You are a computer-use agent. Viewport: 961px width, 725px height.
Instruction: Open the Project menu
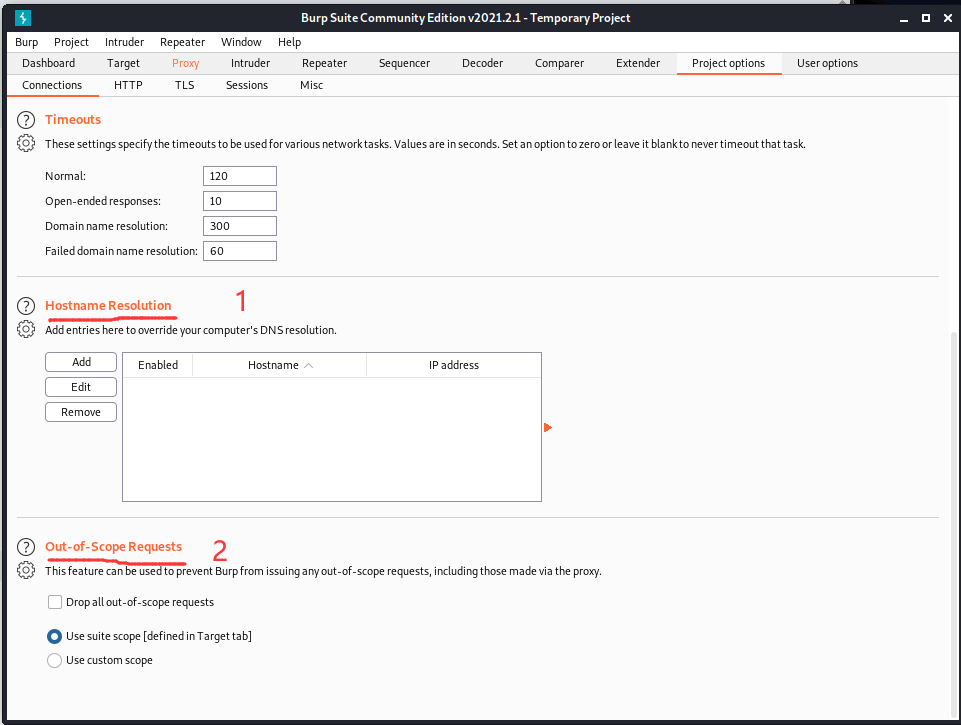71,42
